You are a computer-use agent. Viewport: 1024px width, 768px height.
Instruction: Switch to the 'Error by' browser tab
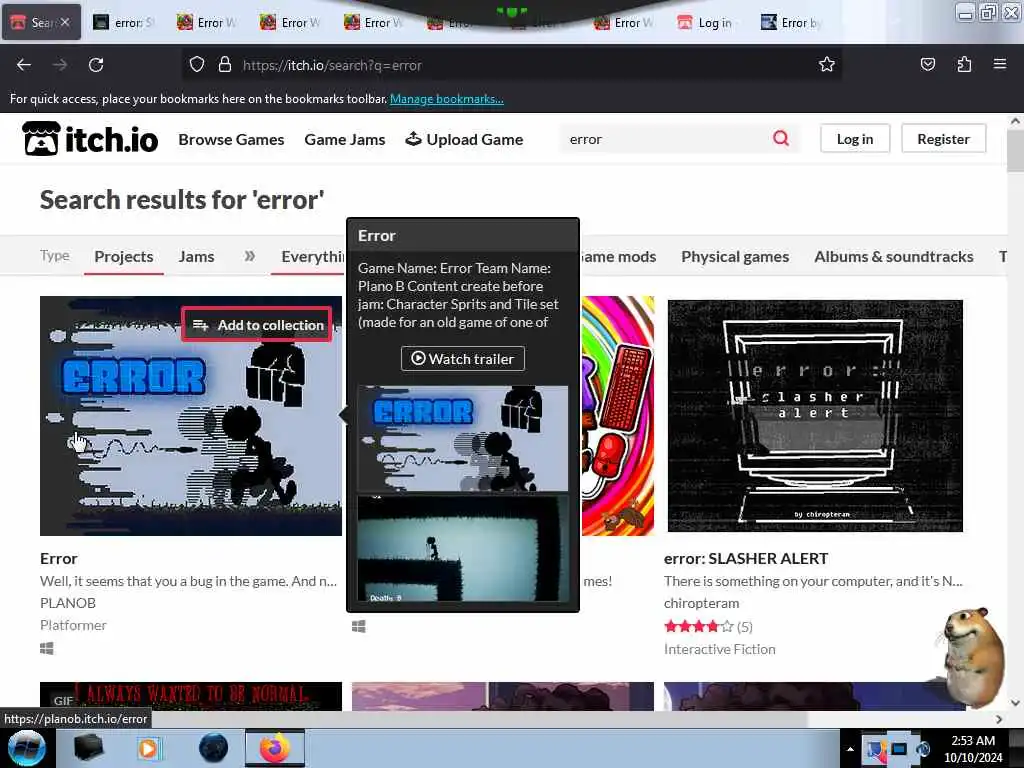pyautogui.click(x=790, y=23)
